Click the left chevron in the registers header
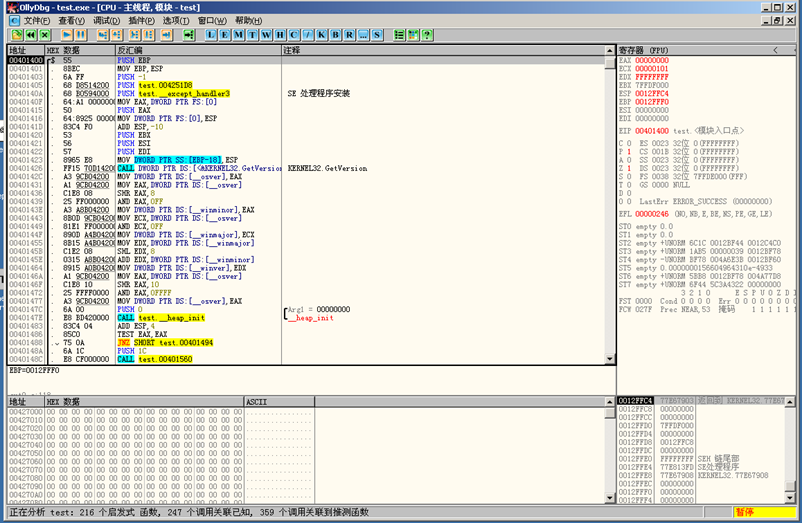802x523 pixels. [774, 49]
